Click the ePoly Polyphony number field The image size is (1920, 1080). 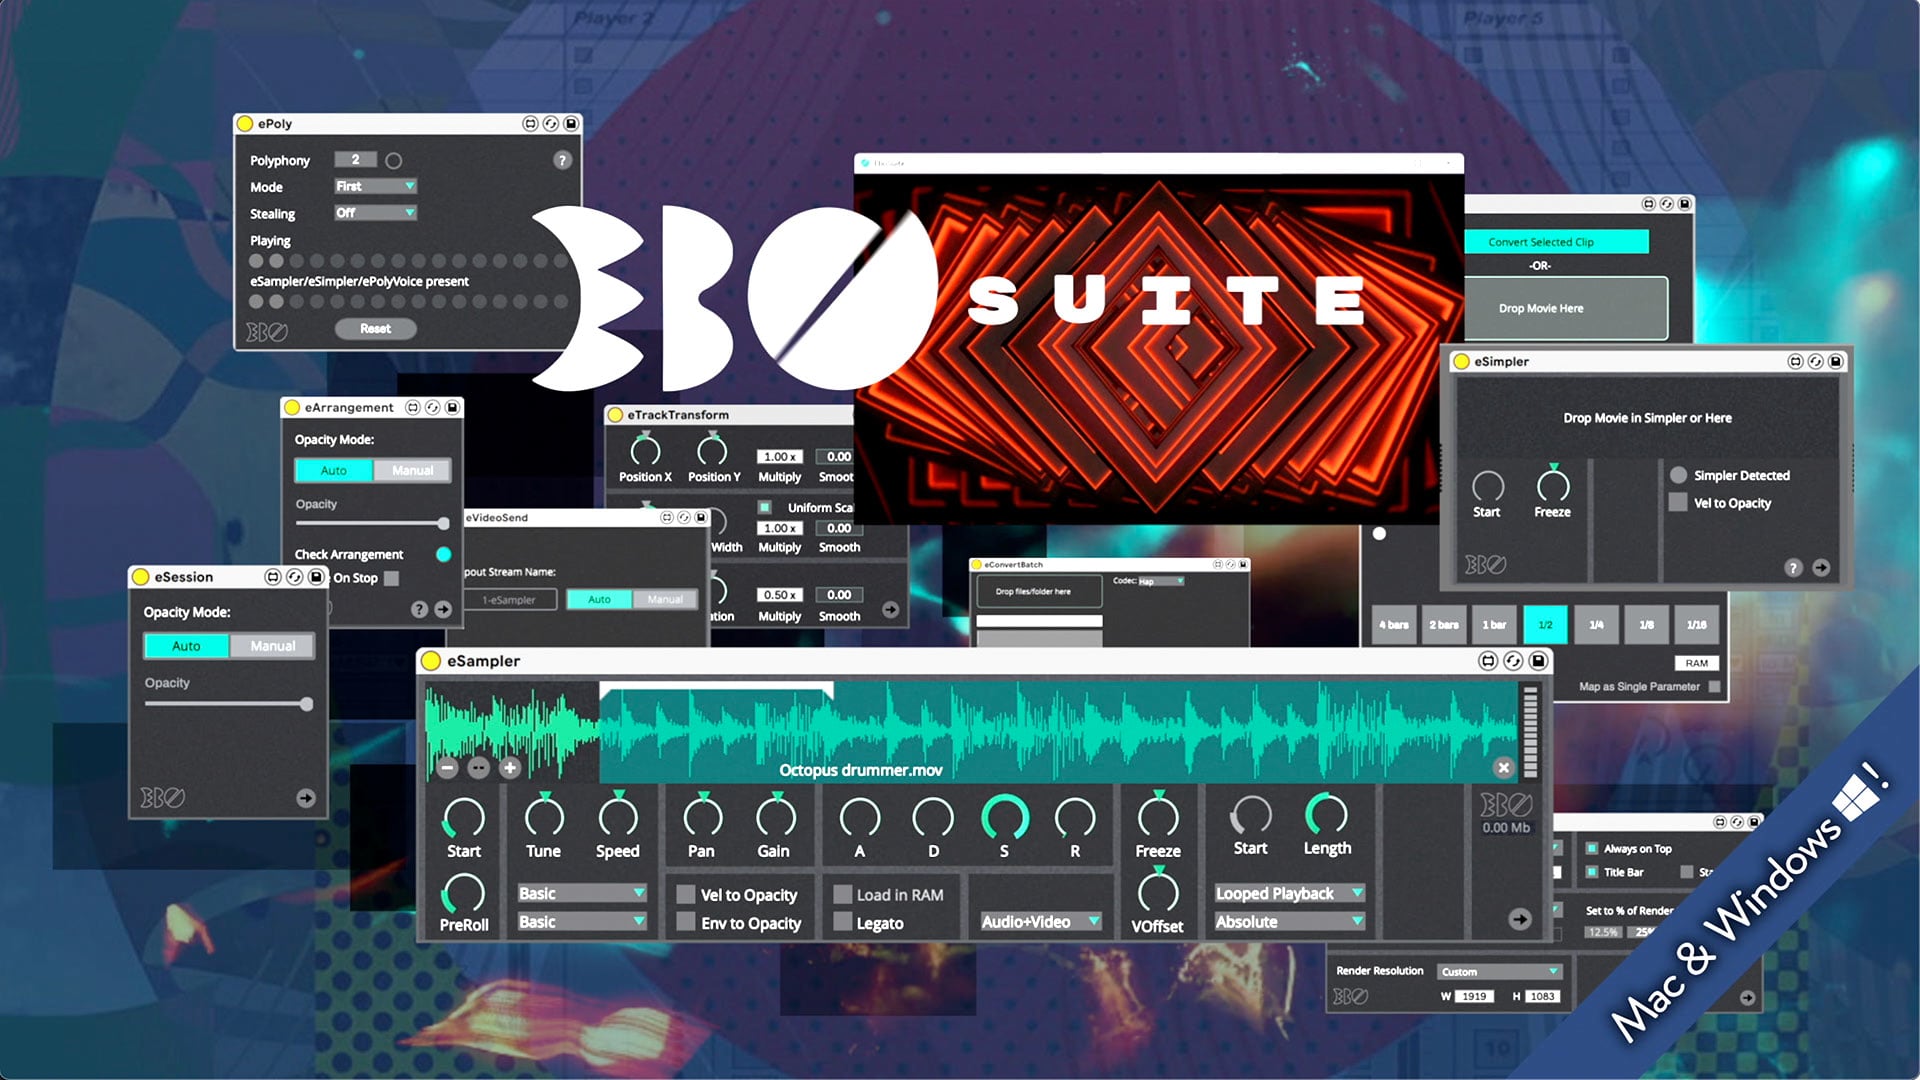point(355,159)
